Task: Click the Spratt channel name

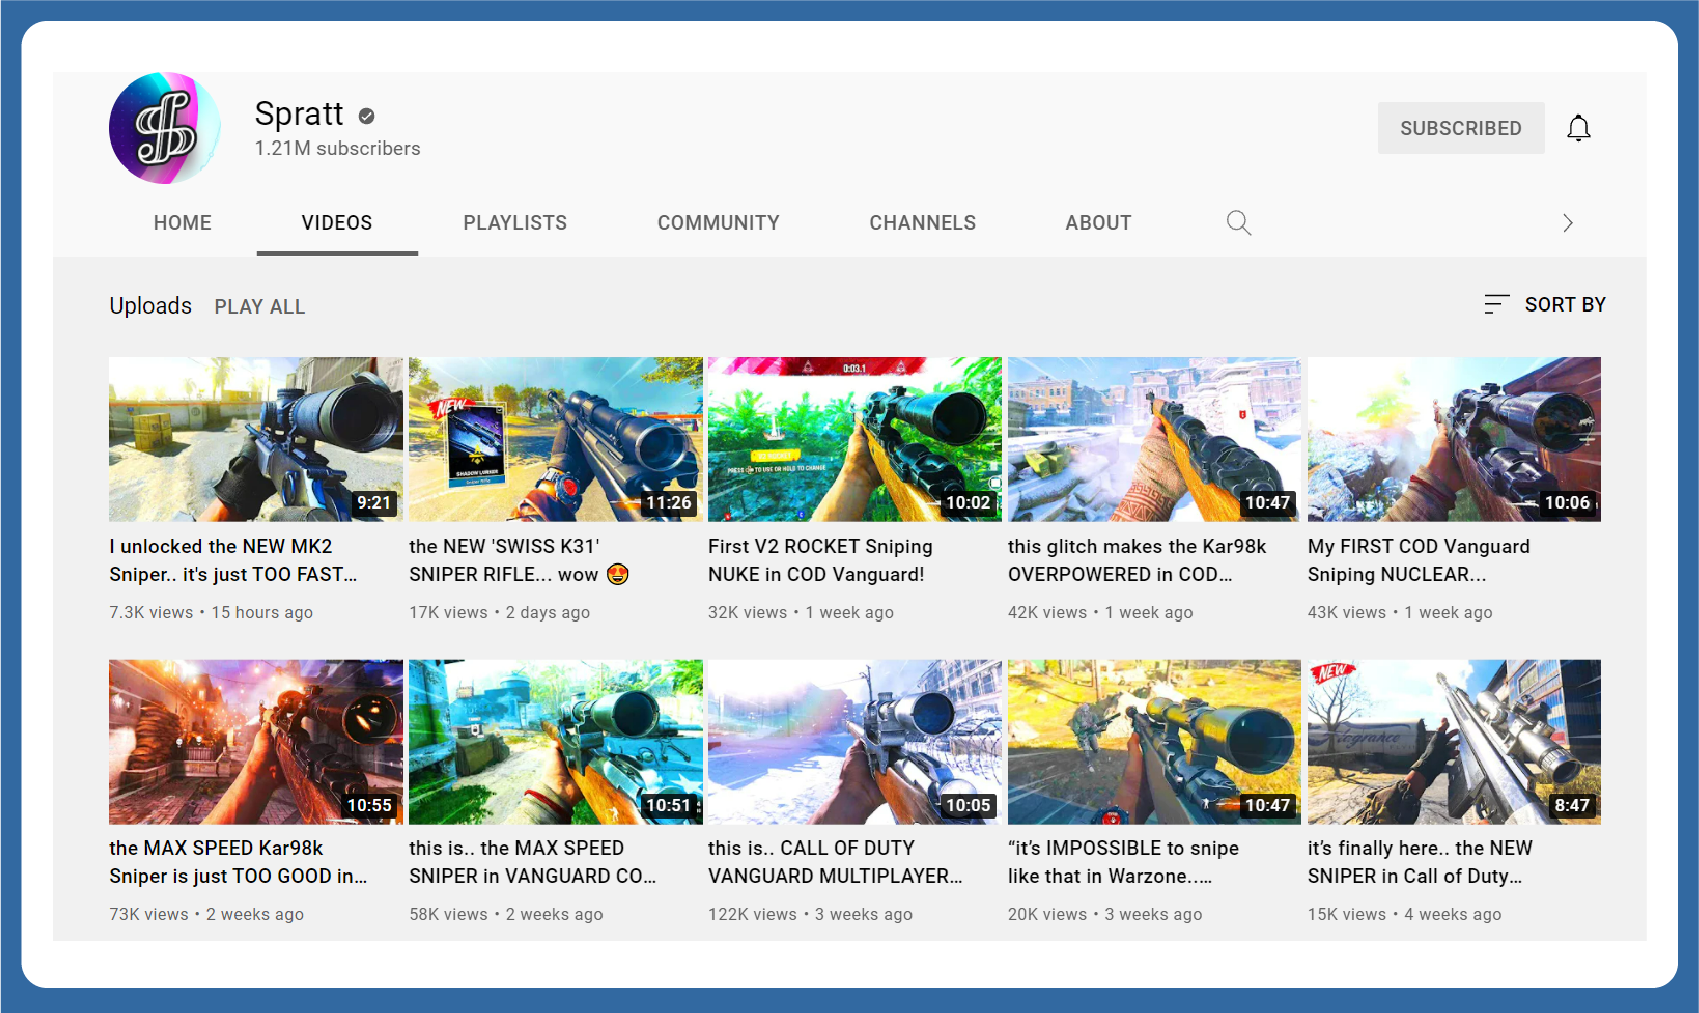Action: pos(299,114)
